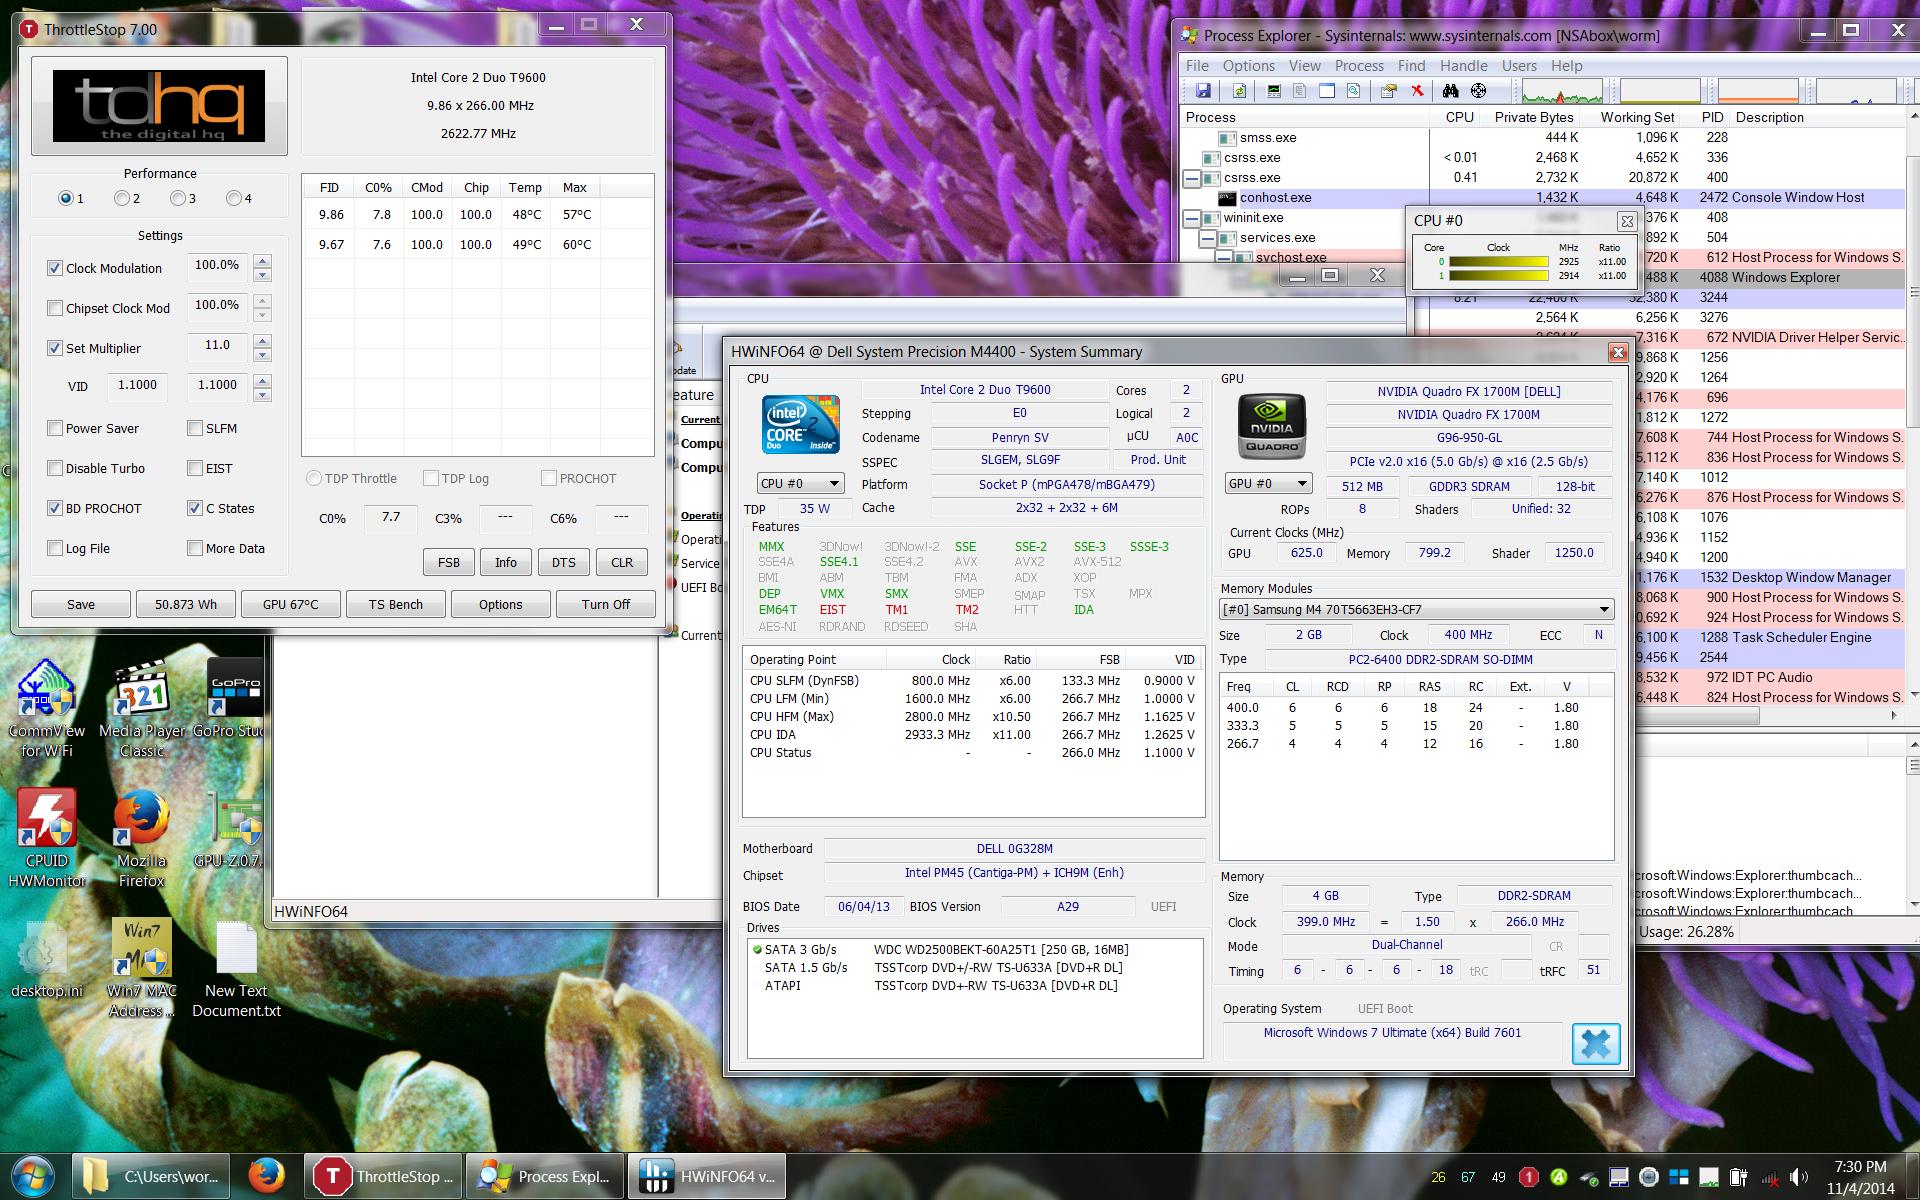Open the Process menu in Process Explorer

1359,66
